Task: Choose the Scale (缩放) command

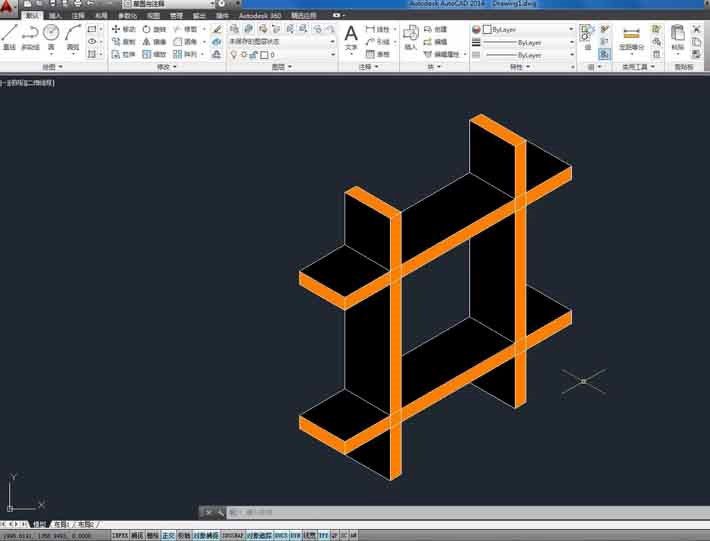Action: coord(154,54)
